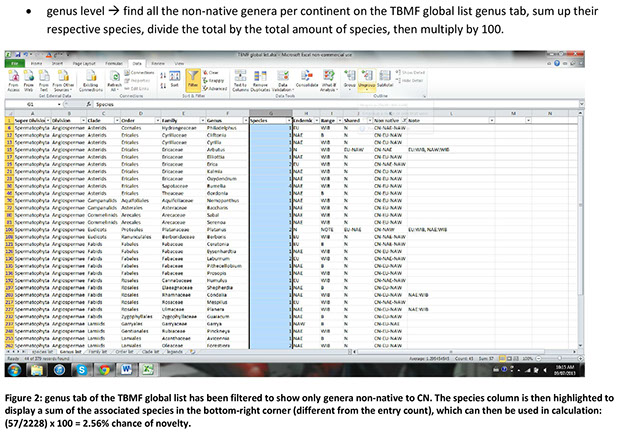This screenshot has height=434, width=618.
Task: Open the Connections command in the ribbon
Action: pyautogui.click(x=139, y=73)
